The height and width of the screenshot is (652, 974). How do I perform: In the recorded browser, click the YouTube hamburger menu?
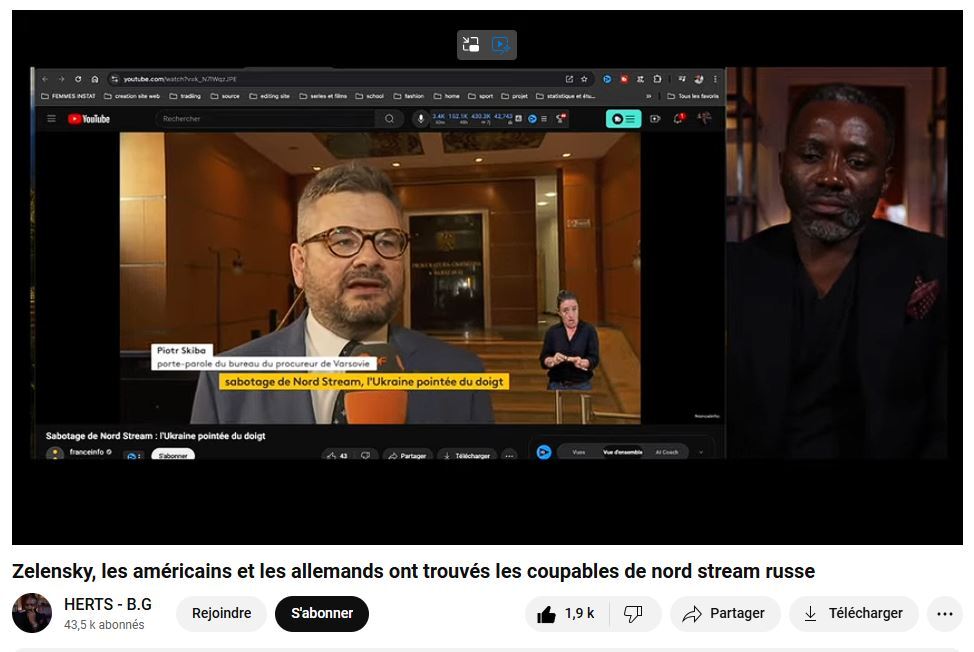(52, 119)
